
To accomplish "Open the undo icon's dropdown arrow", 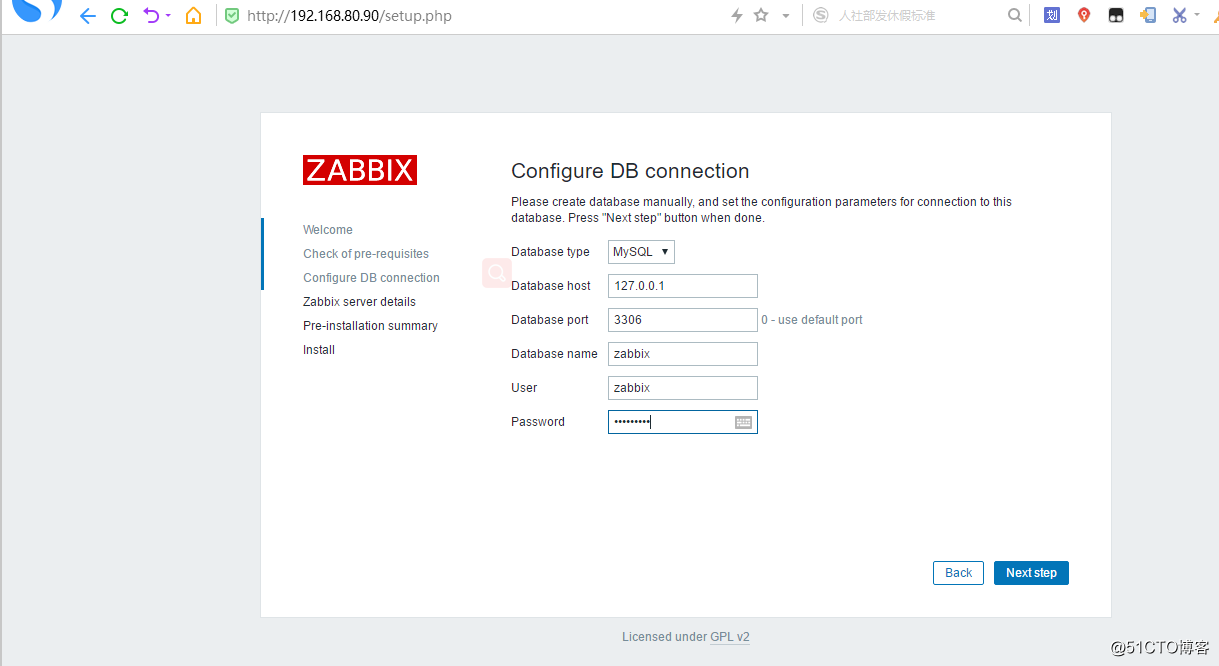I will (x=168, y=16).
